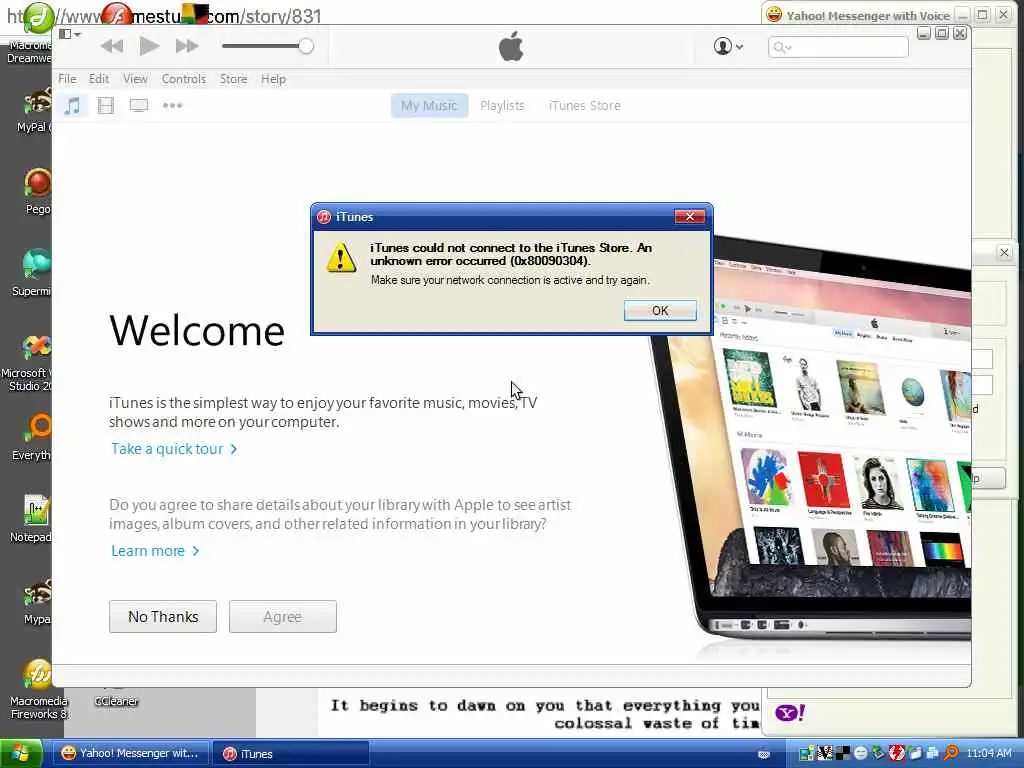Click the magnifier icon in system tray
Screen dimensions: 1024x768
pos(951,753)
